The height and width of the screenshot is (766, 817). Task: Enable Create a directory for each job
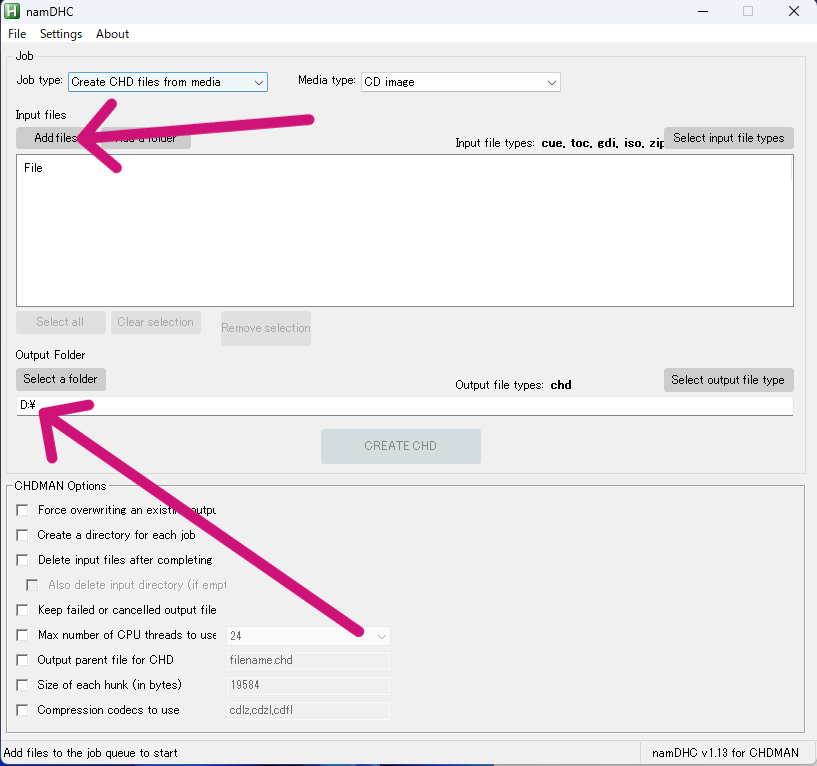(22, 535)
